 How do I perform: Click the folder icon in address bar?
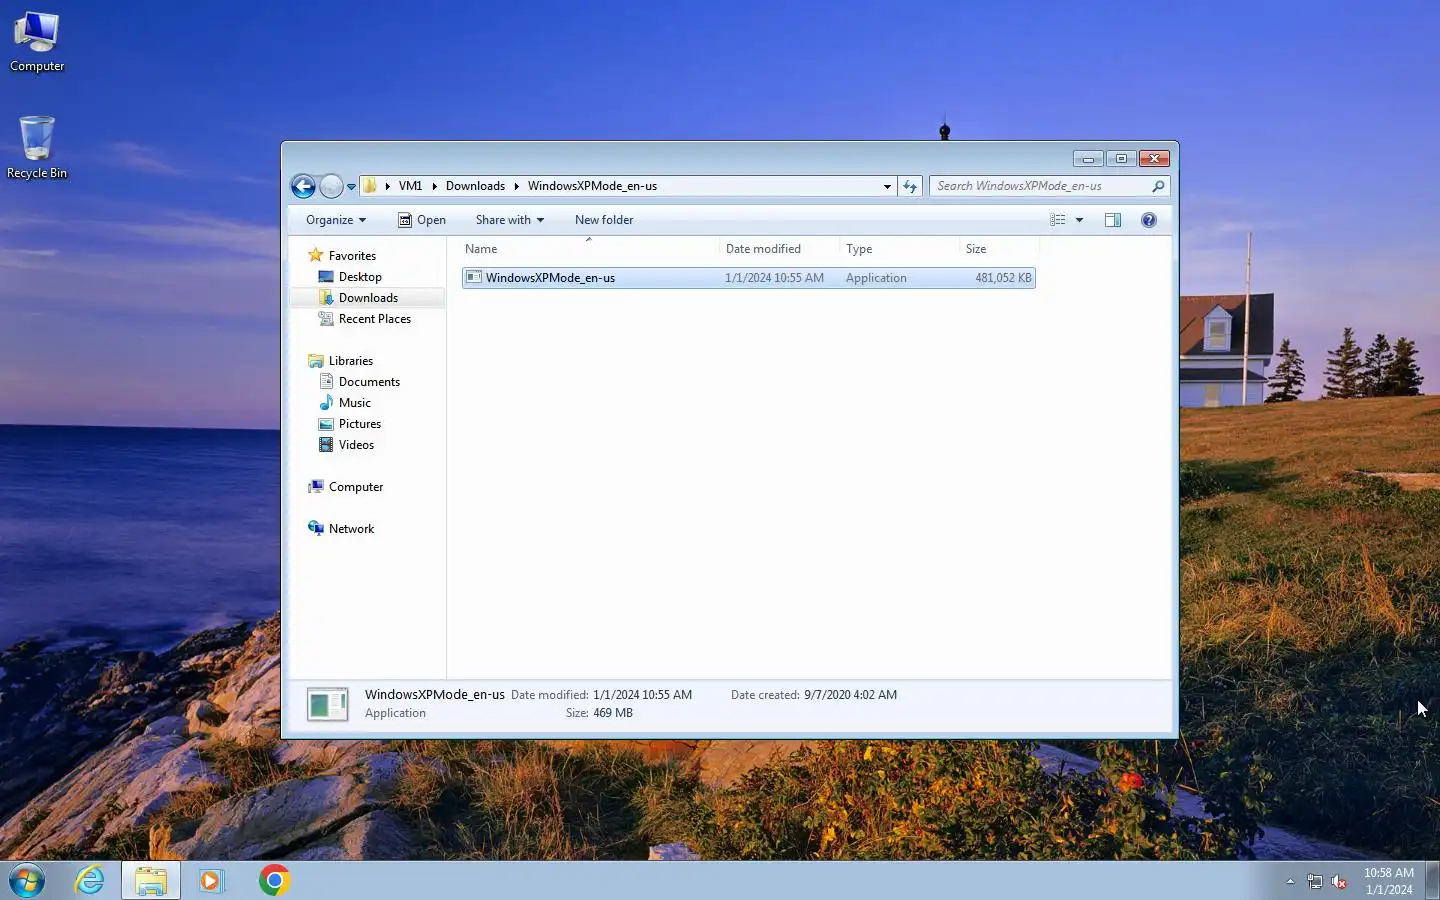[x=370, y=186]
